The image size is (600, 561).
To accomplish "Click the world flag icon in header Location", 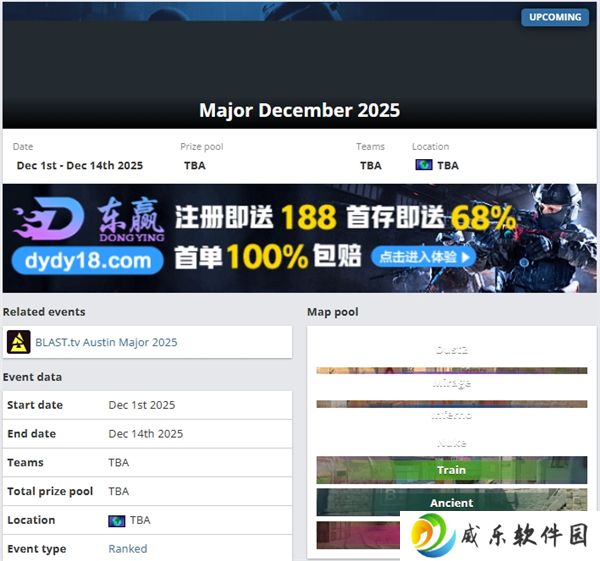I will tap(424, 165).
